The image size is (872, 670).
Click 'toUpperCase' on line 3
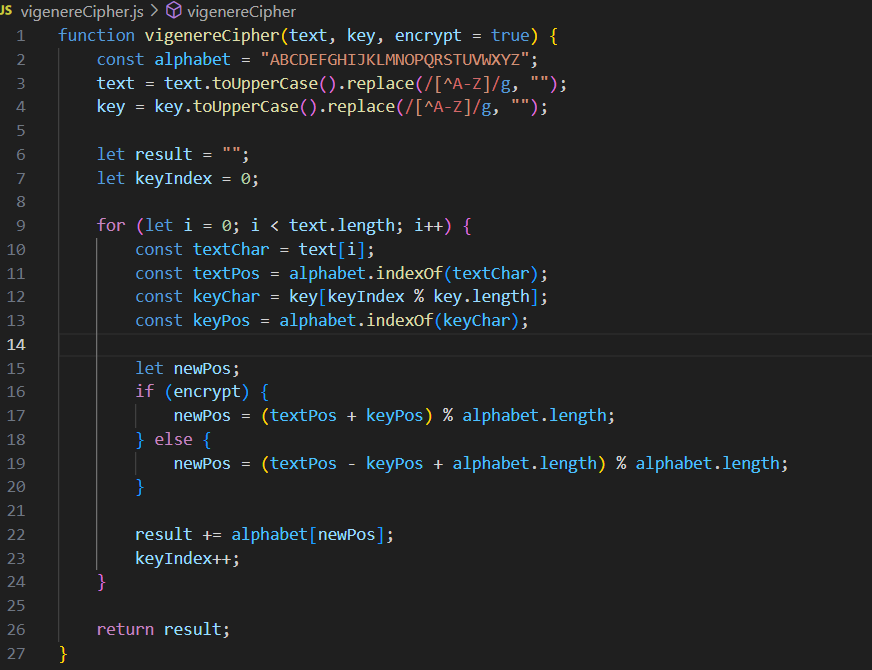coord(265,83)
